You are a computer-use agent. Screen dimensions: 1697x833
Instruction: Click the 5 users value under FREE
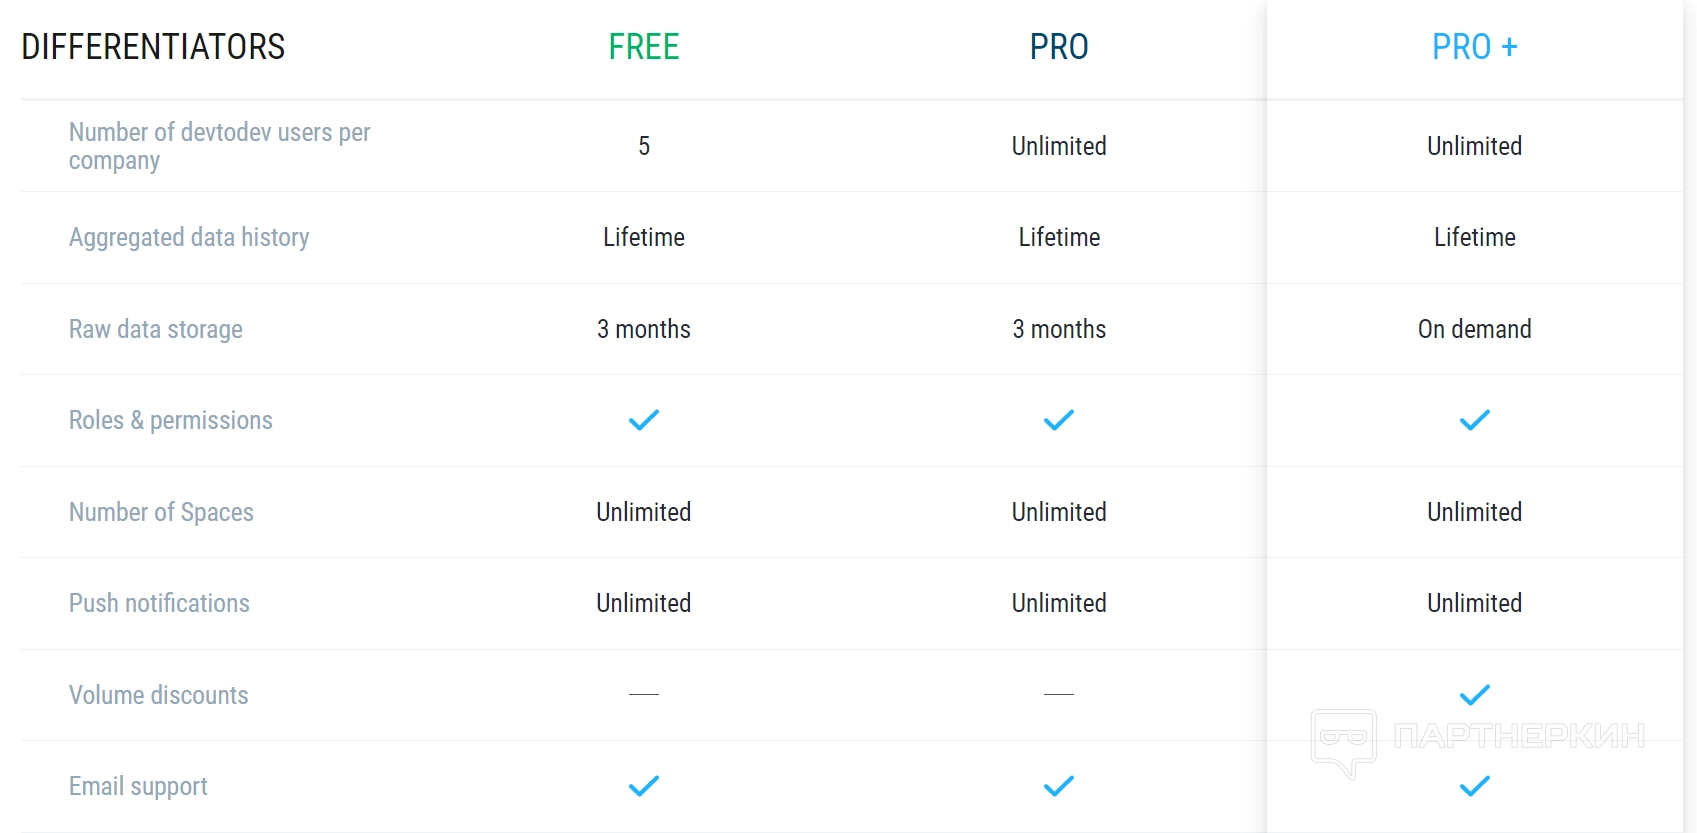pyautogui.click(x=644, y=146)
